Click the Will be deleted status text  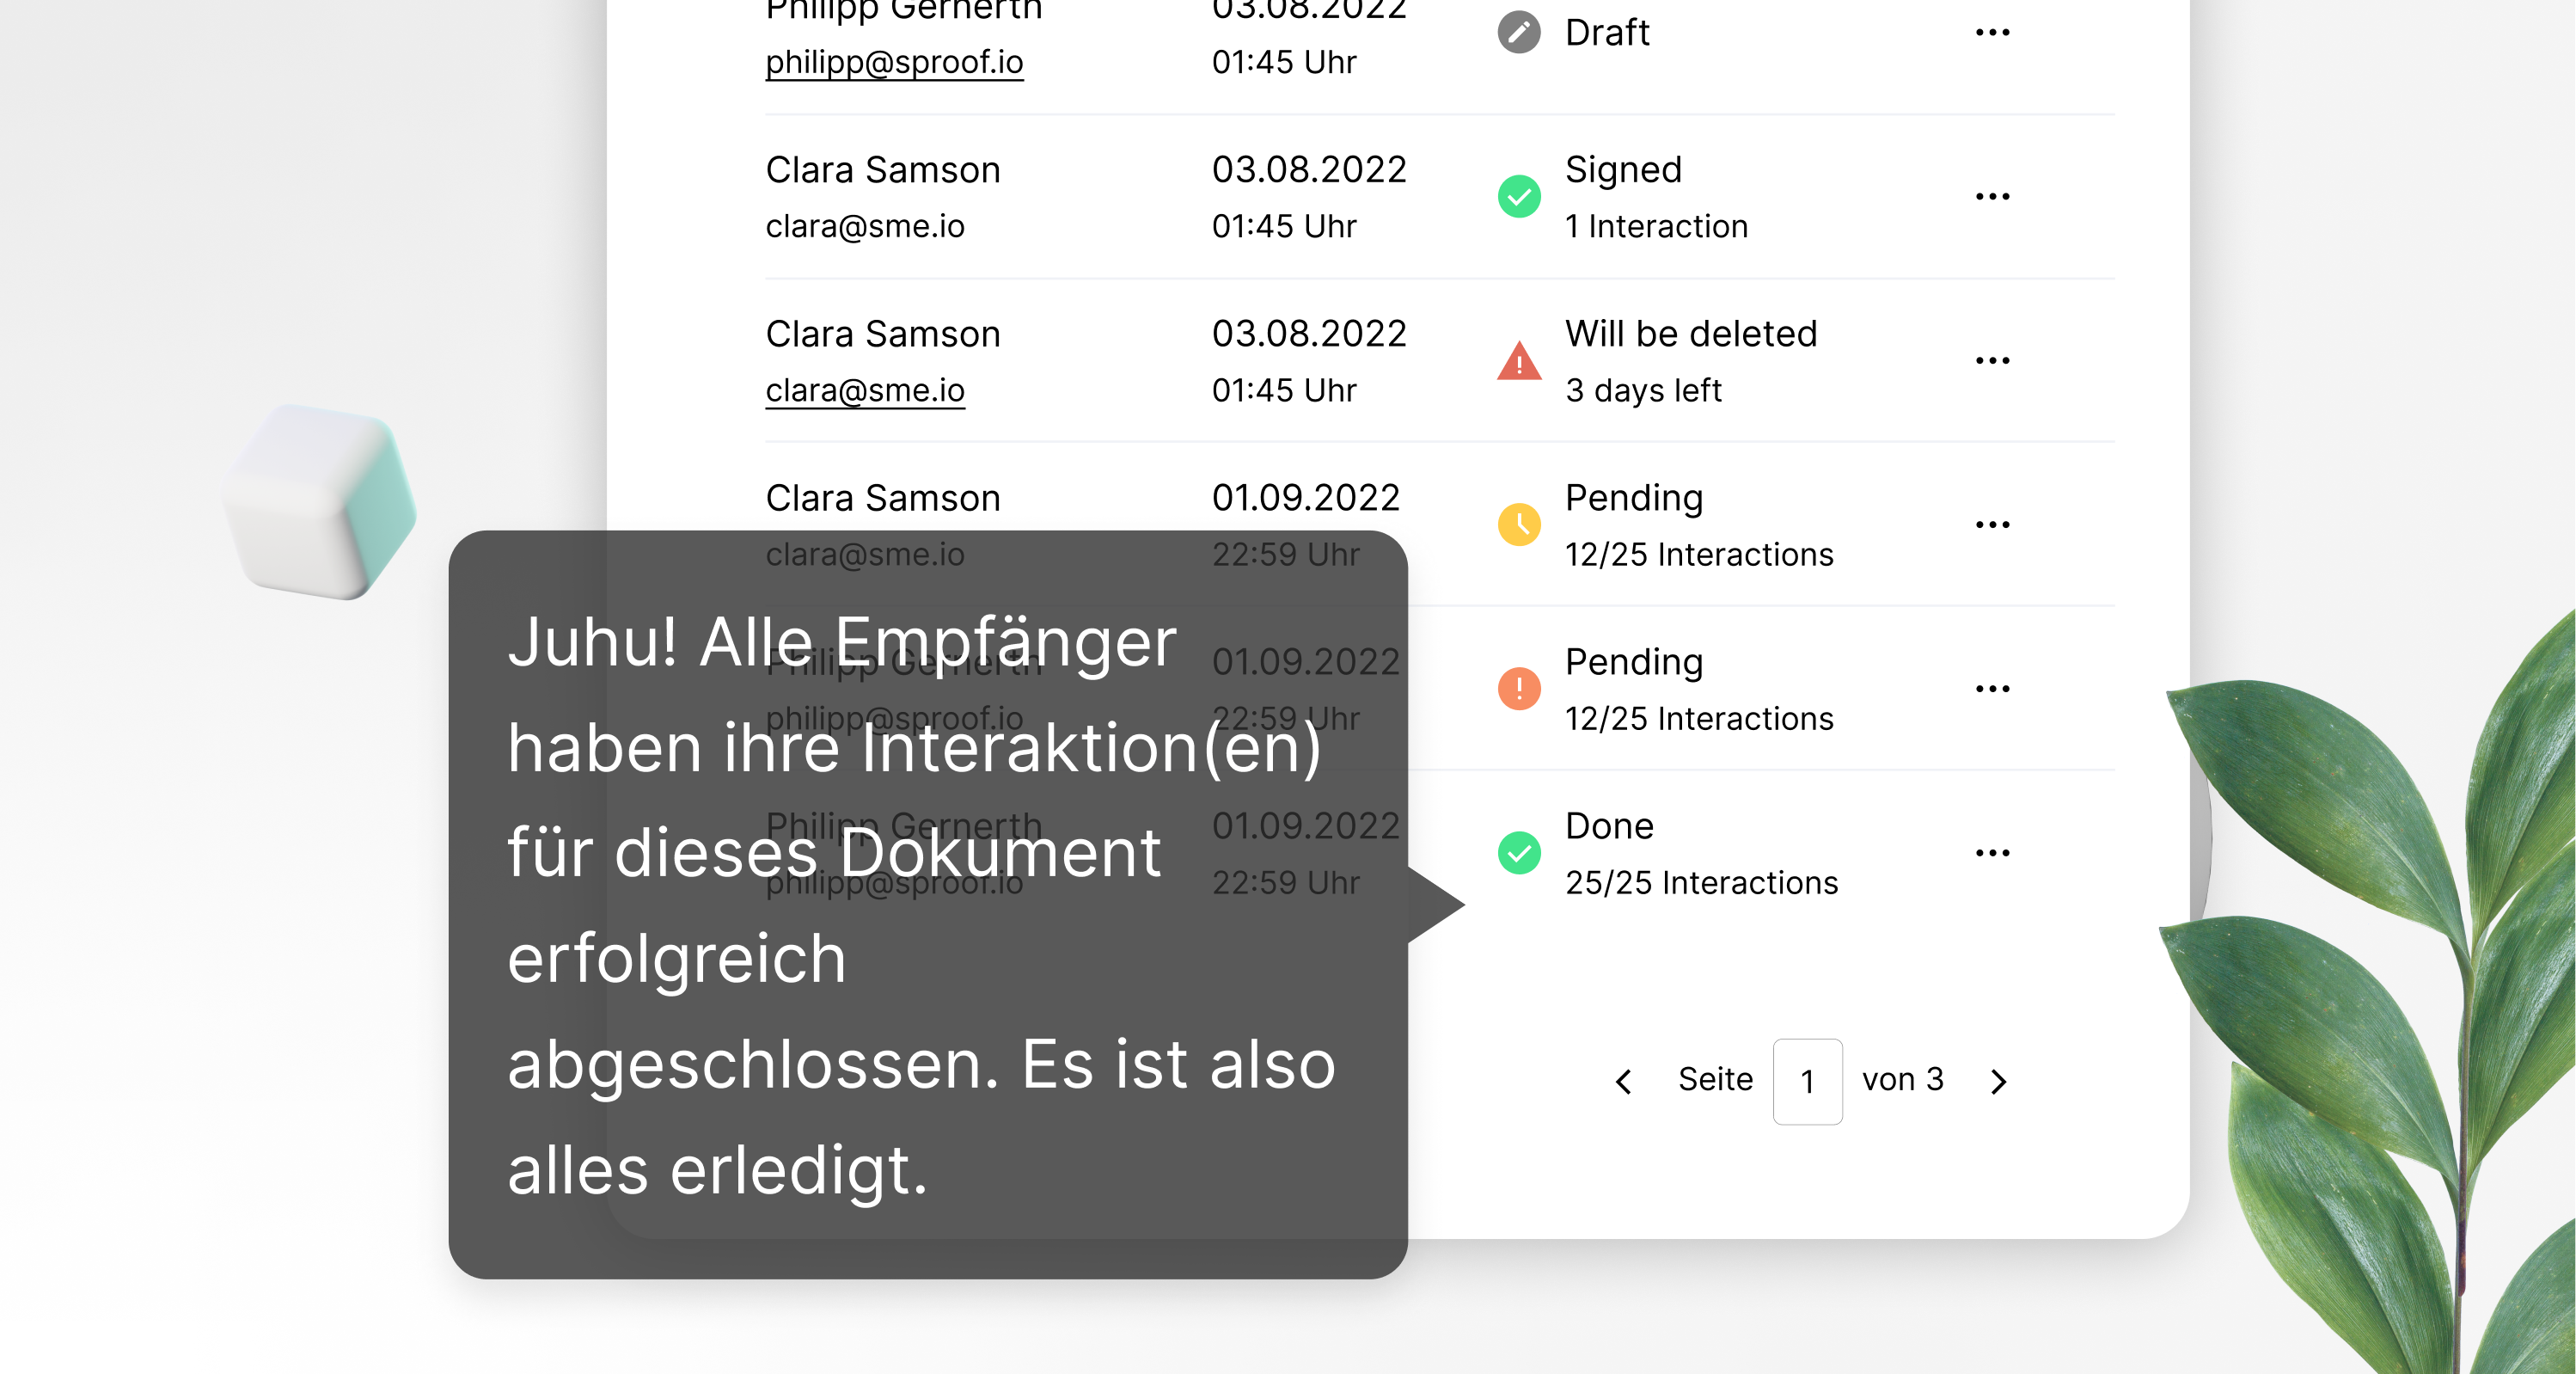tap(1690, 334)
